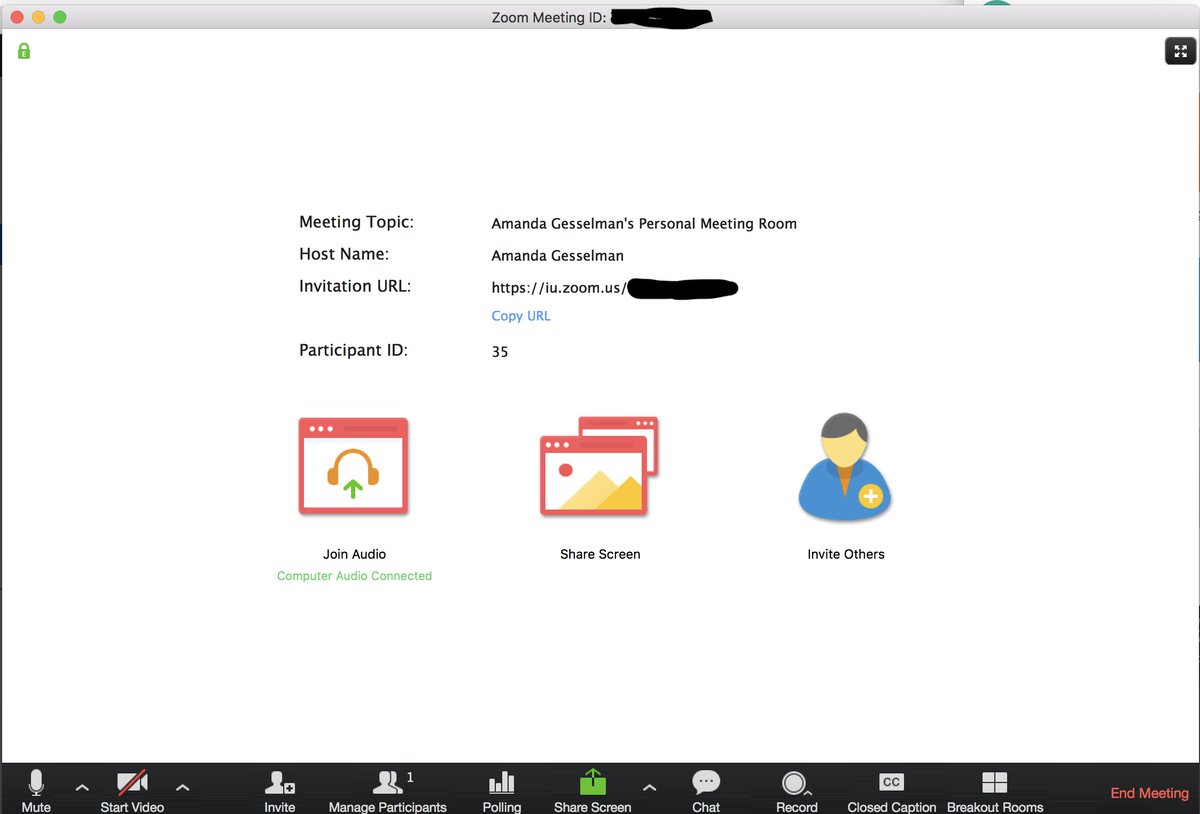
Task: Click the green encryption lock icon
Action: click(x=24, y=50)
